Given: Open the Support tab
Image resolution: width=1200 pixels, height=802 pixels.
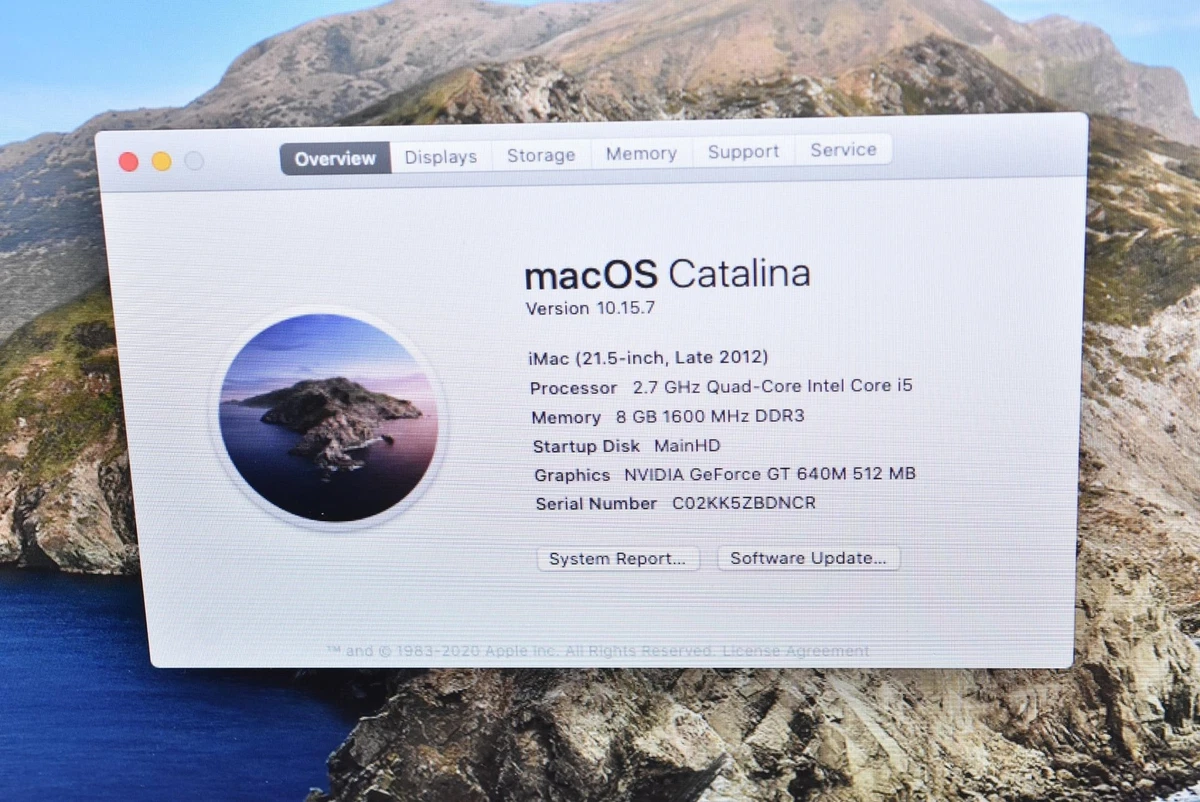Looking at the screenshot, I should click(743, 151).
